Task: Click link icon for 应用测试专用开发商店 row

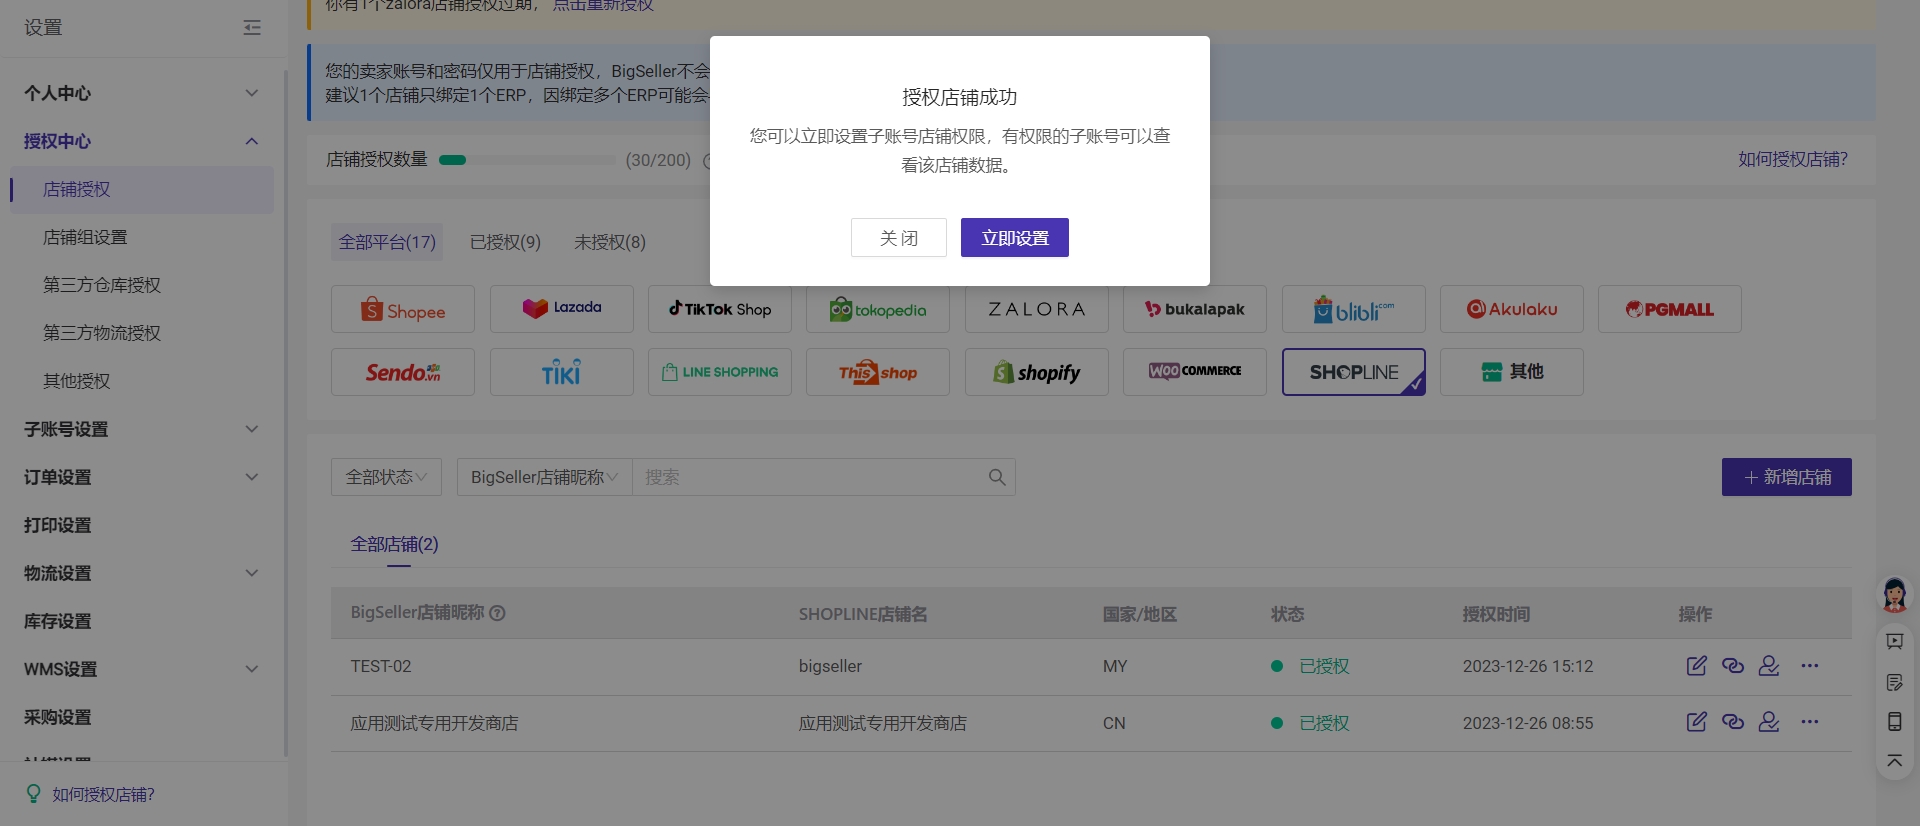Action: coord(1733,722)
